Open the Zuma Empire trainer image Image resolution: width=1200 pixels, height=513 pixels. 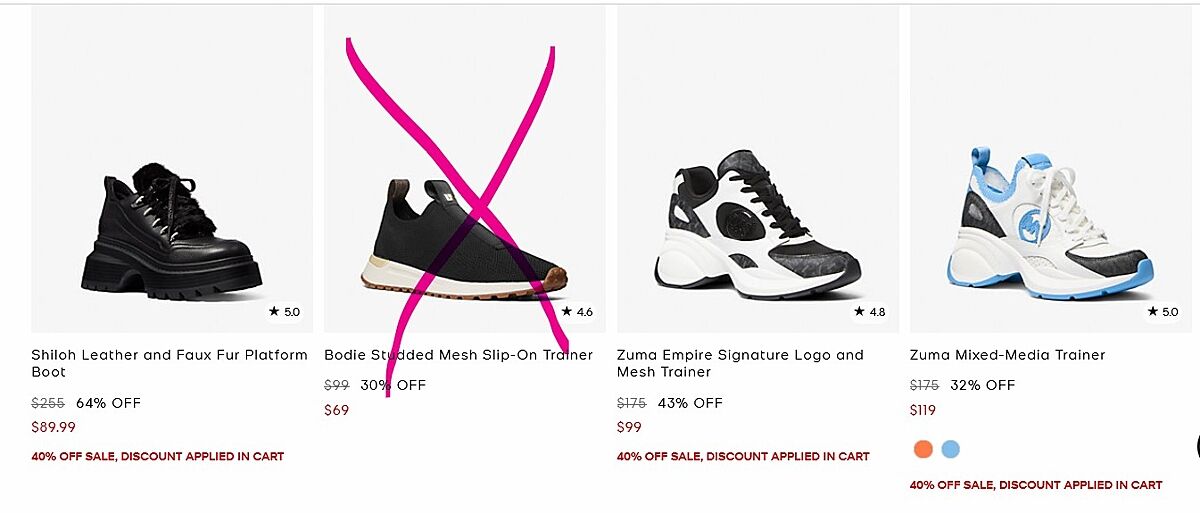tap(758, 169)
